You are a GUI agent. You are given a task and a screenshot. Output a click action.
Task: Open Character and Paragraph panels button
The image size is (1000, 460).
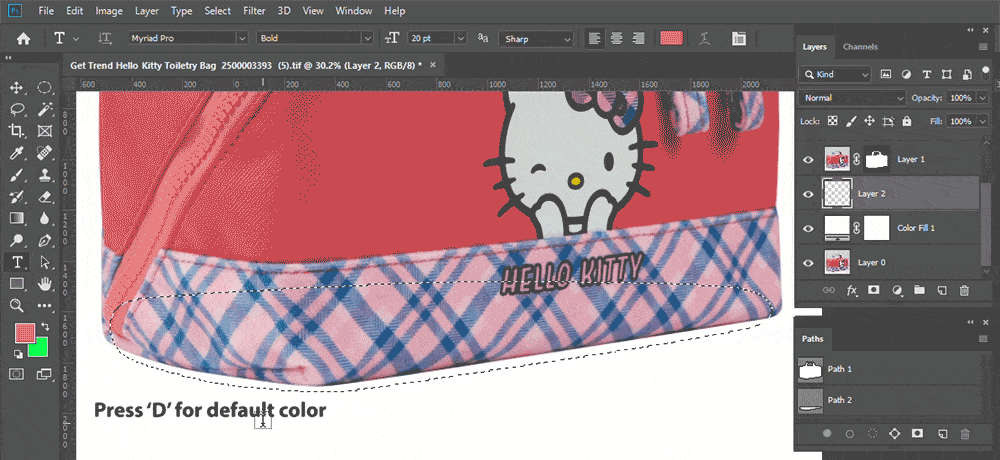(x=739, y=38)
